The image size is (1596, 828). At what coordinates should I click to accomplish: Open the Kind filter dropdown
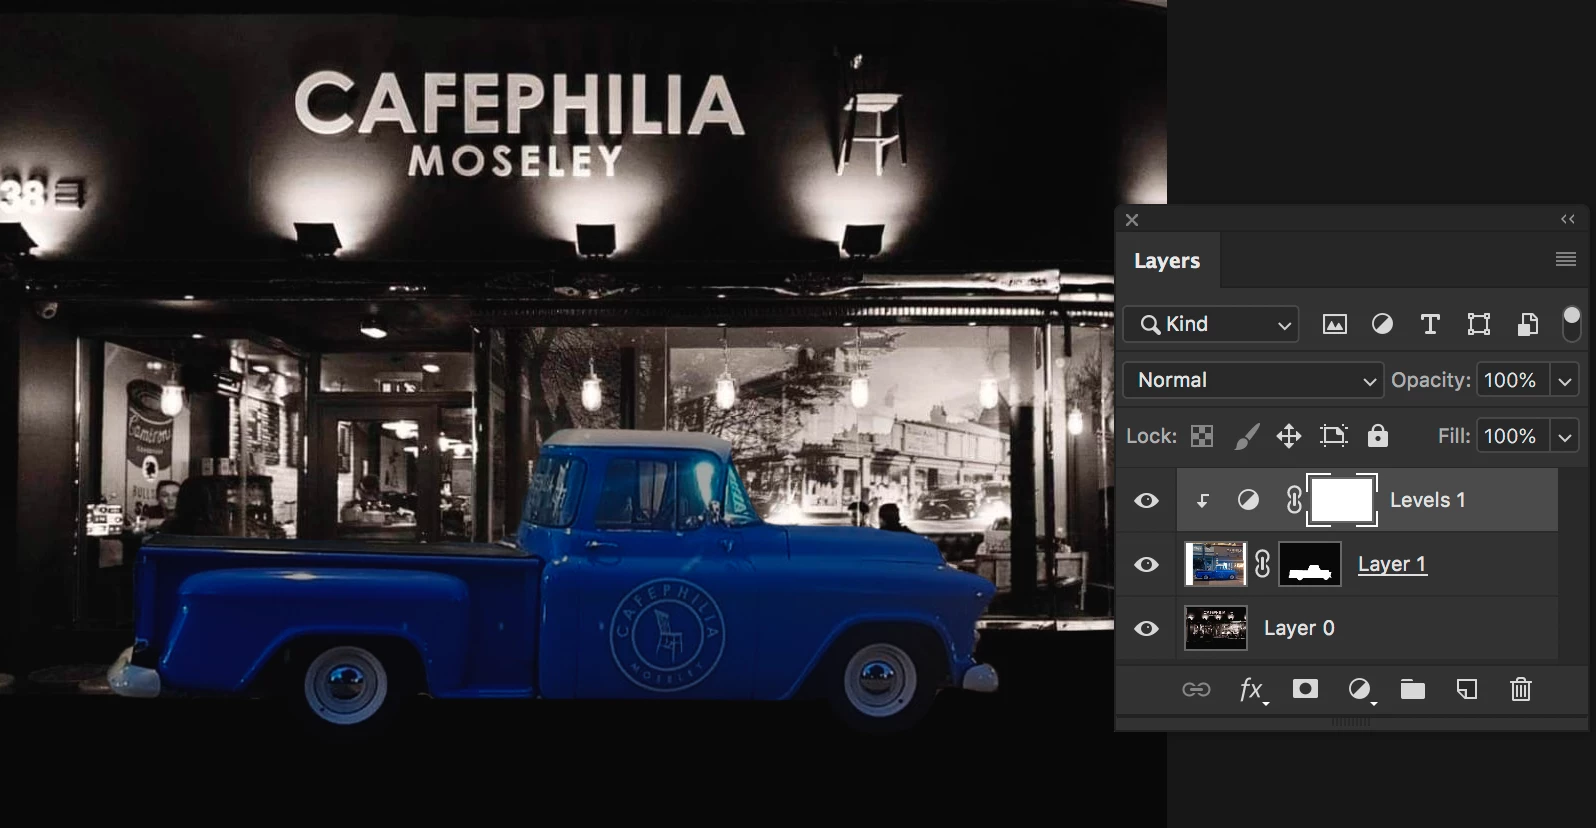click(x=1211, y=324)
